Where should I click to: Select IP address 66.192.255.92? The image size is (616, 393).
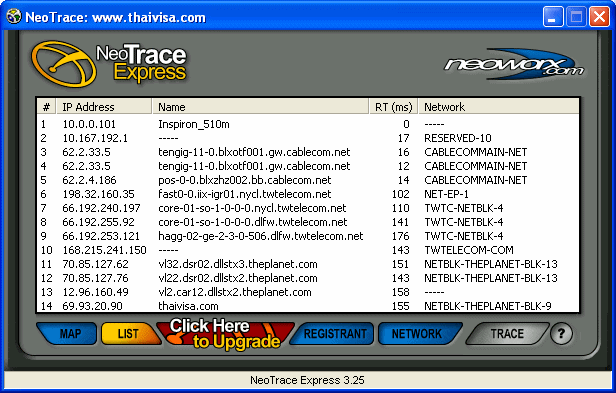click(x=98, y=222)
